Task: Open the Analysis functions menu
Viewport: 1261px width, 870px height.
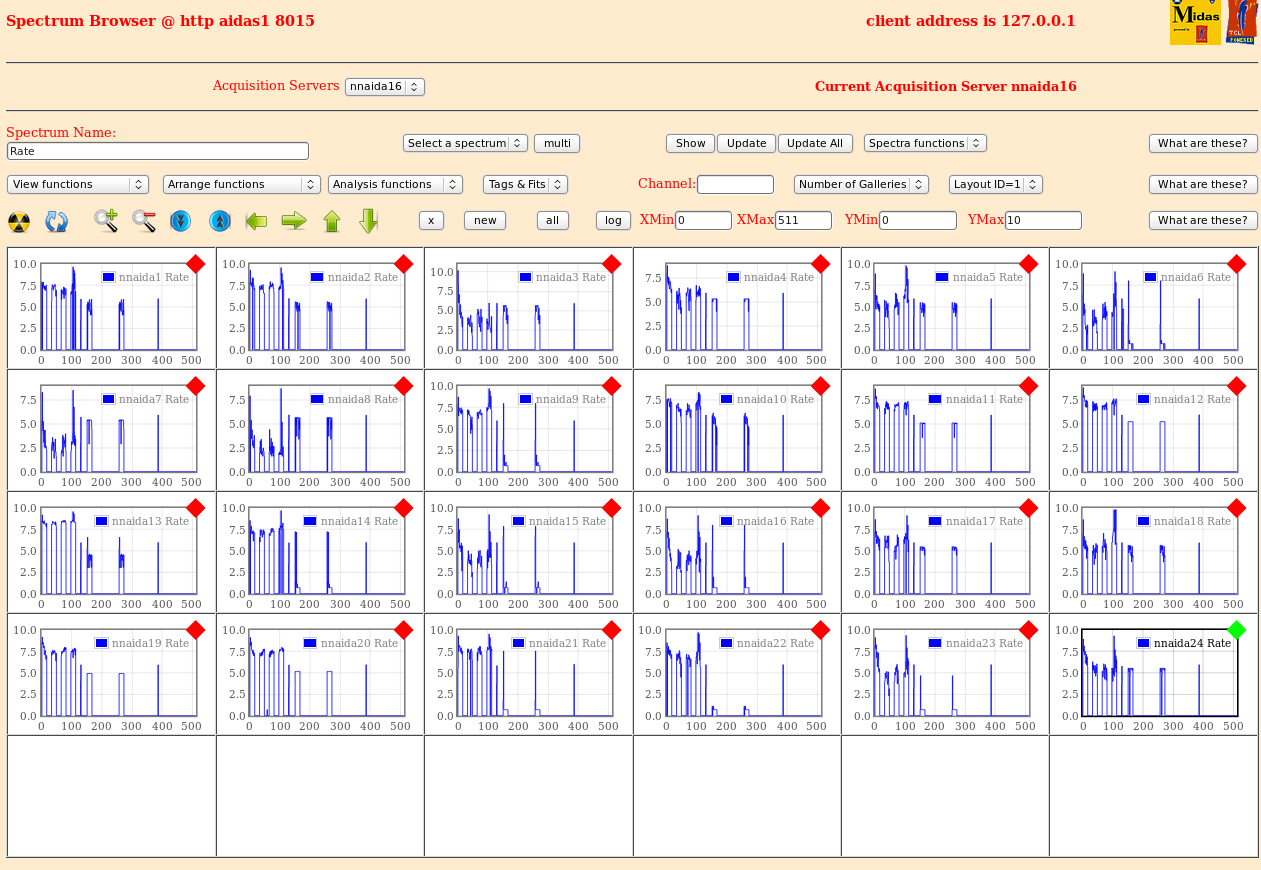Action: (x=395, y=184)
